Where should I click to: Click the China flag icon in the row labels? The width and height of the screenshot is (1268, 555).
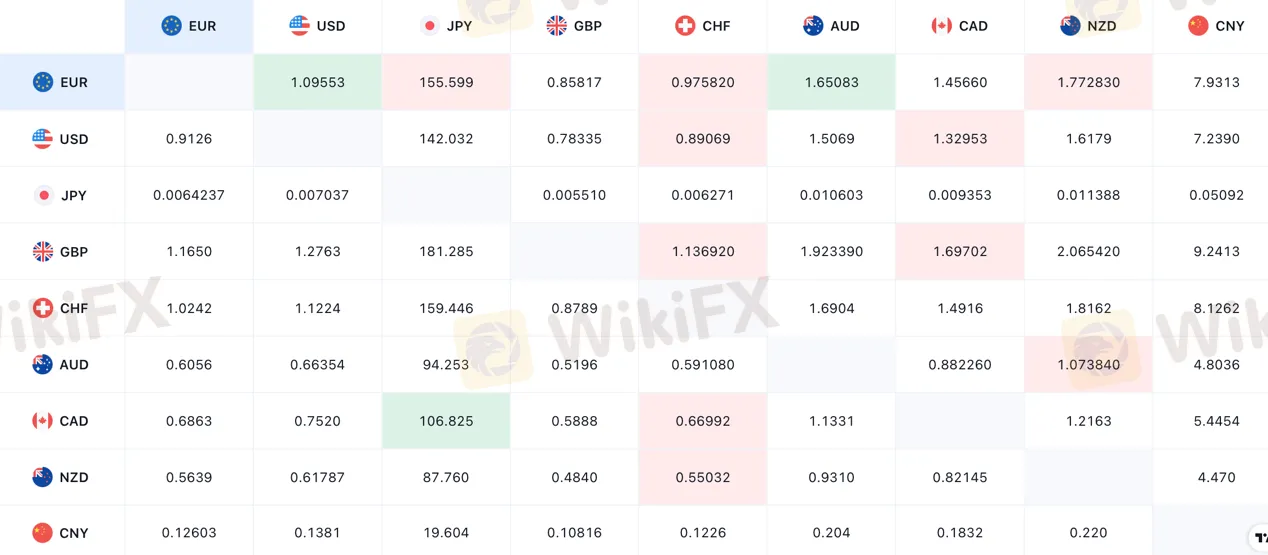click(x=42, y=533)
